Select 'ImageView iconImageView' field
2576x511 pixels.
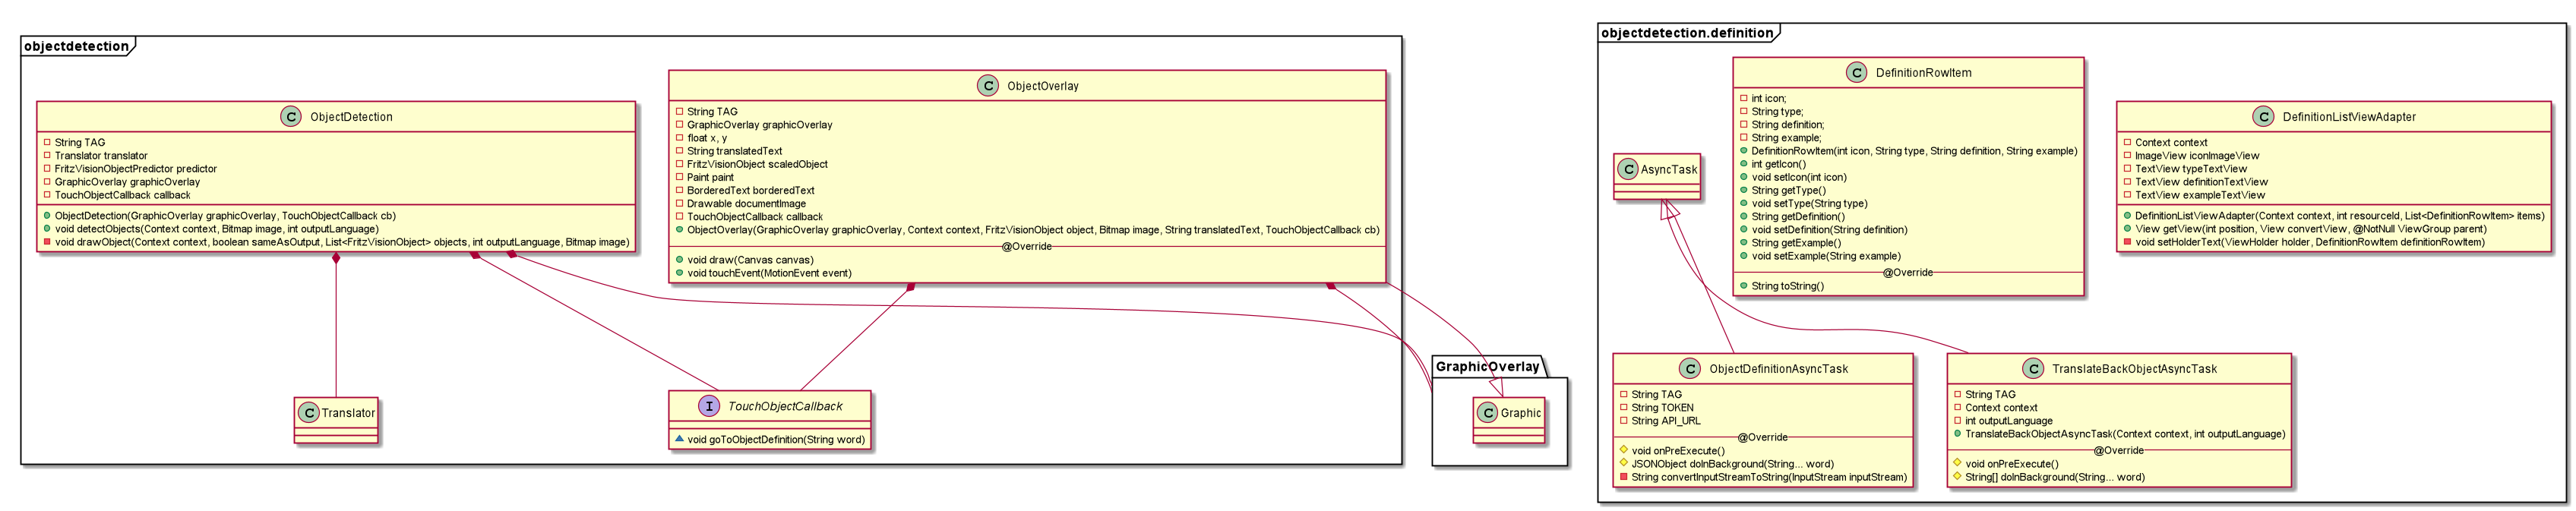click(2197, 156)
